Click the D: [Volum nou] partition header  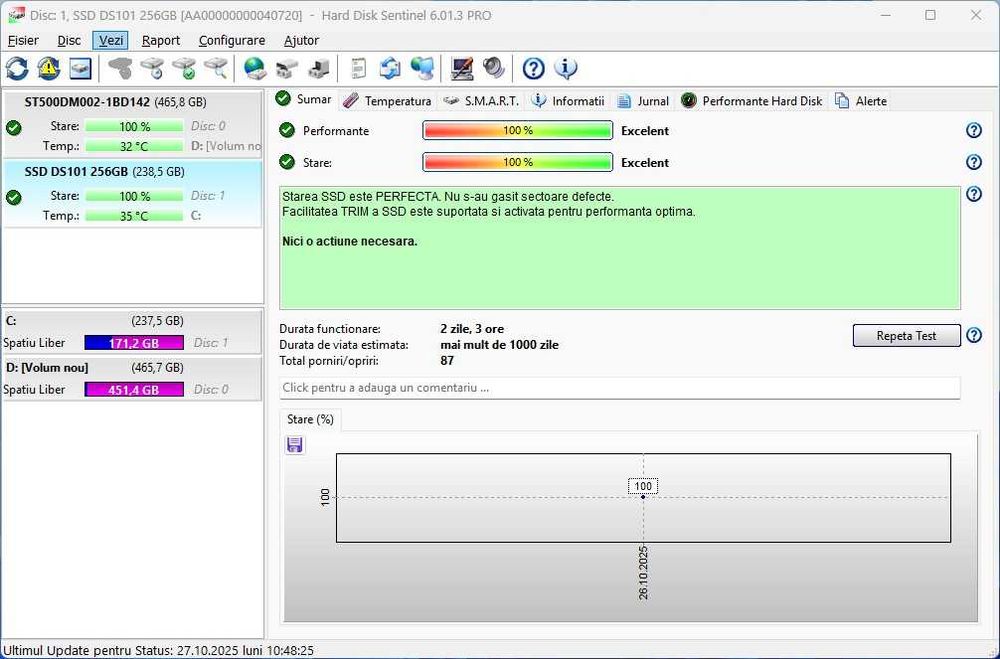pyautogui.click(x=132, y=368)
